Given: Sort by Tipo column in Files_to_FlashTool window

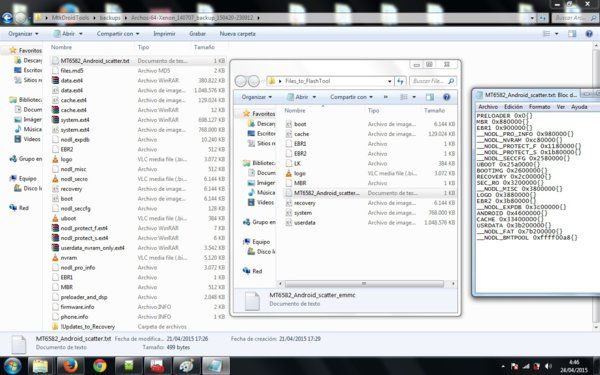Looking at the screenshot, I should (373, 110).
